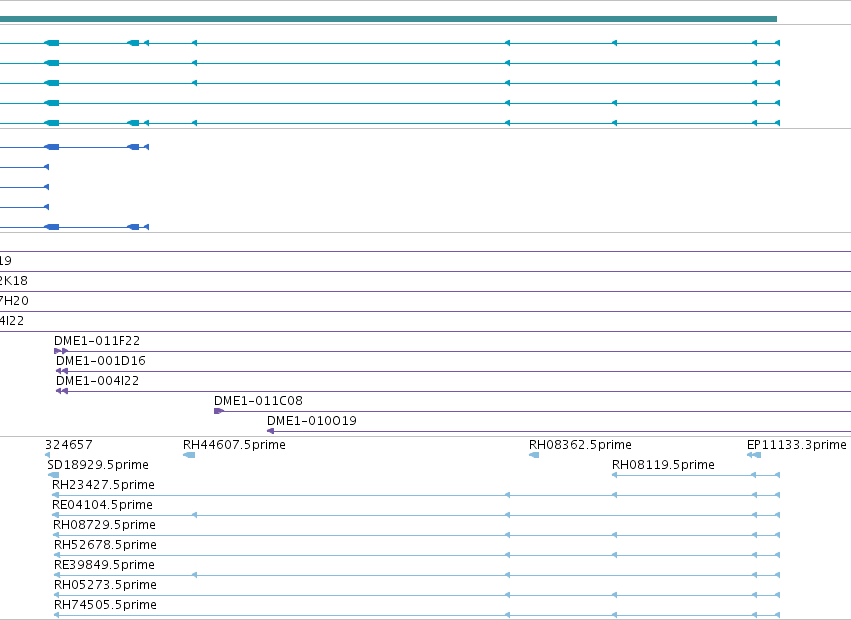The image size is (851, 620).
Task: Select EST RH44607.5prime label
Action: [234, 445]
